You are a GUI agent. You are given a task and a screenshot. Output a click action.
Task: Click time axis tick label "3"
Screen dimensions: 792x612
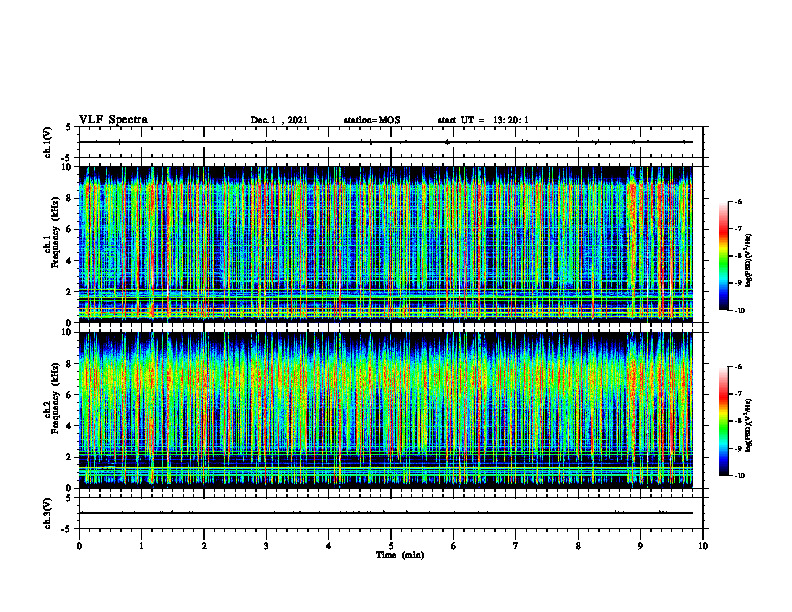pos(266,546)
